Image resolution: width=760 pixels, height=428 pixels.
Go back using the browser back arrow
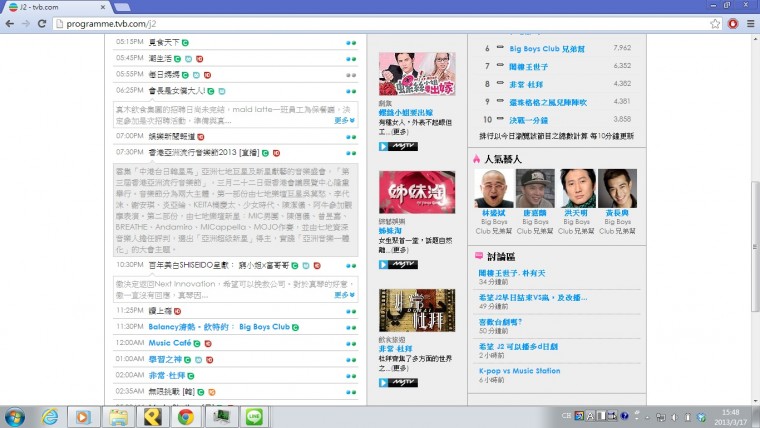(x=10, y=23)
